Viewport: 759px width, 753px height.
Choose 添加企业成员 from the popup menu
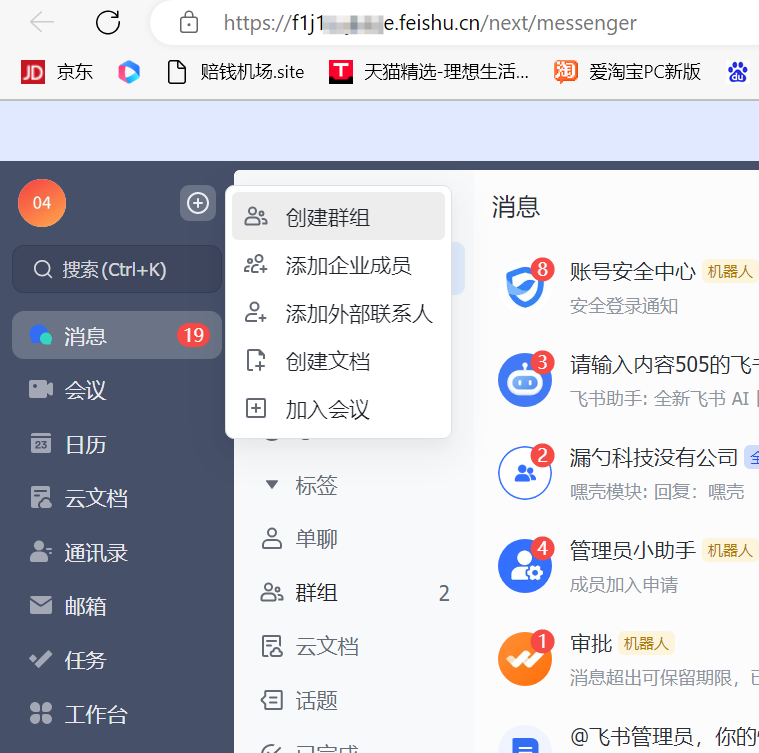pos(338,265)
